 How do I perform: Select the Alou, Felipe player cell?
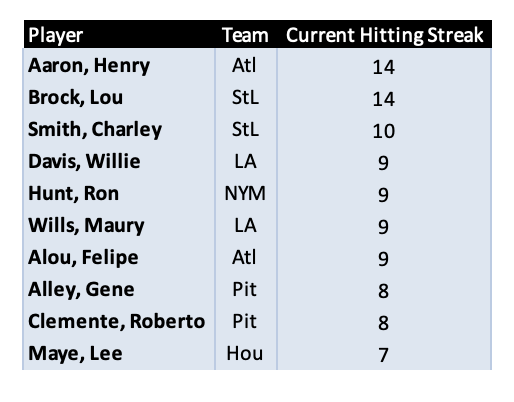pos(119,257)
